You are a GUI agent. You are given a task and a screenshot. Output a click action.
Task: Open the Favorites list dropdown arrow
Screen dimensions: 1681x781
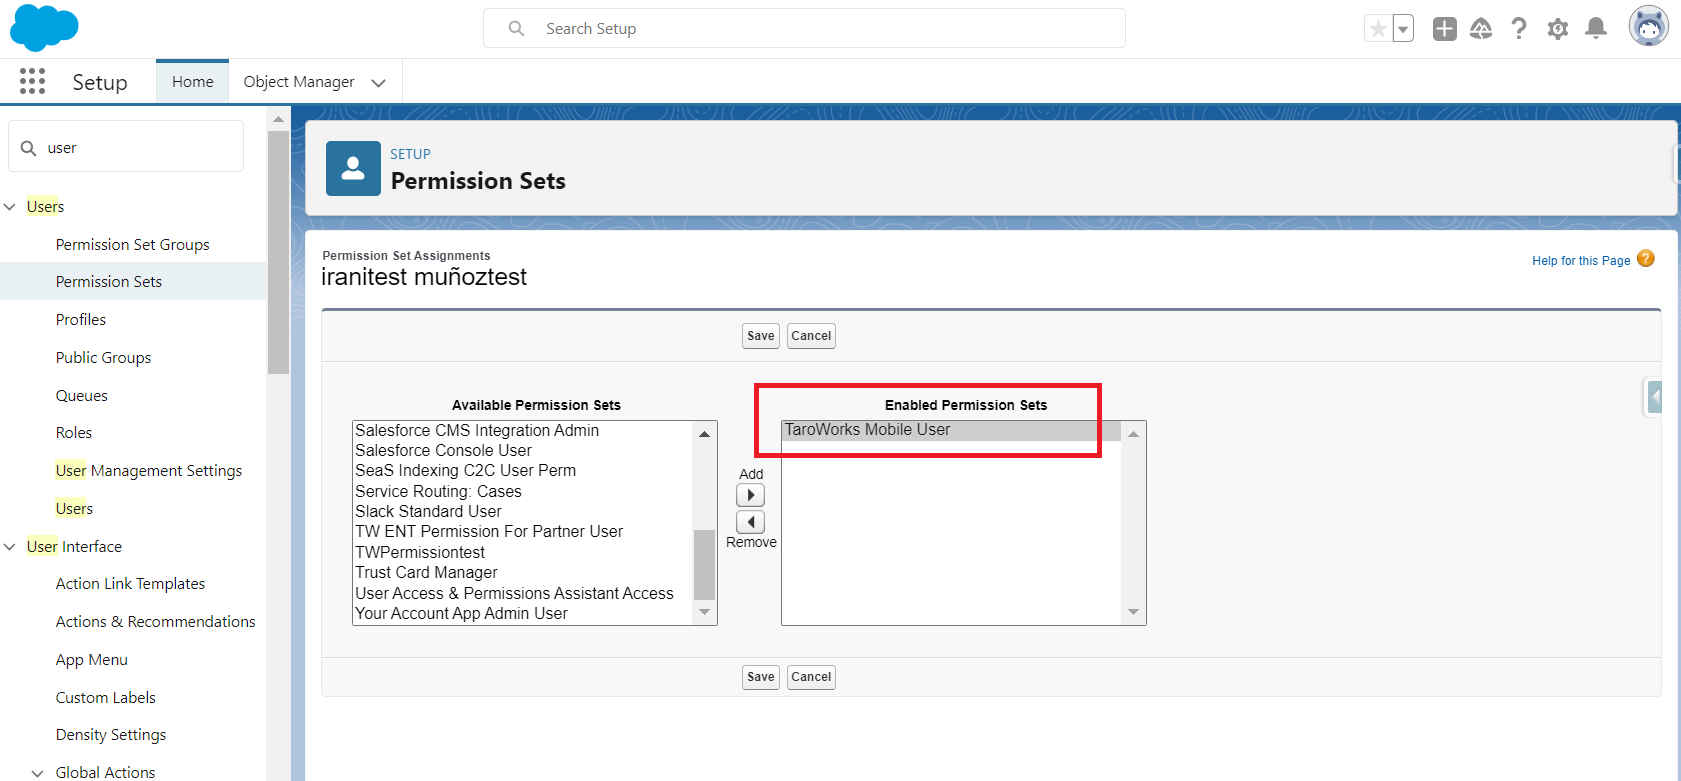point(1403,29)
